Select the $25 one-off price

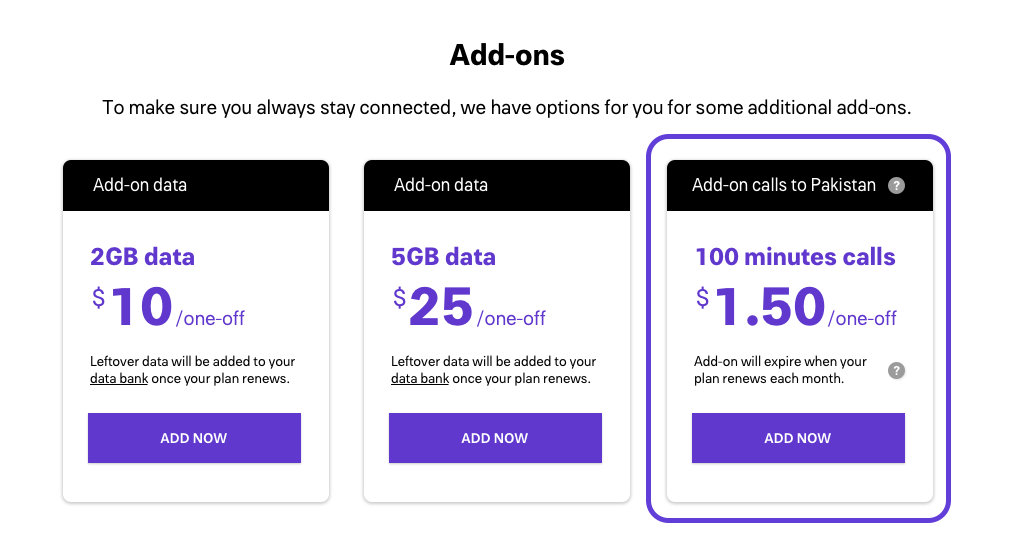coord(469,307)
